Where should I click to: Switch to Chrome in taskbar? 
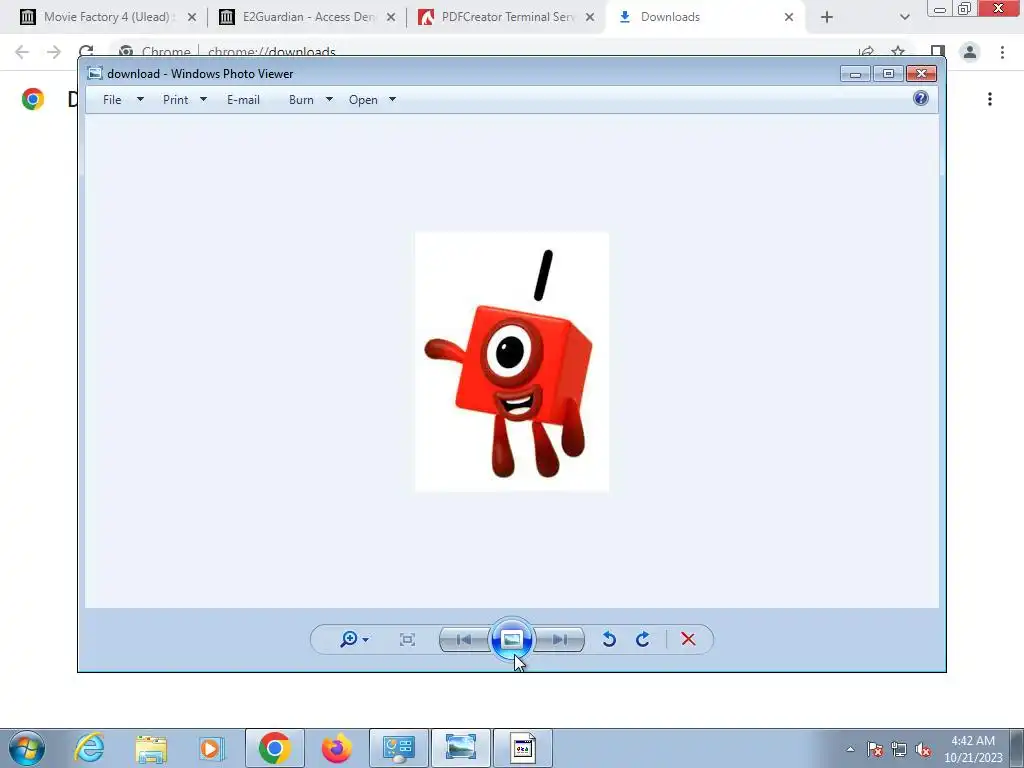274,748
